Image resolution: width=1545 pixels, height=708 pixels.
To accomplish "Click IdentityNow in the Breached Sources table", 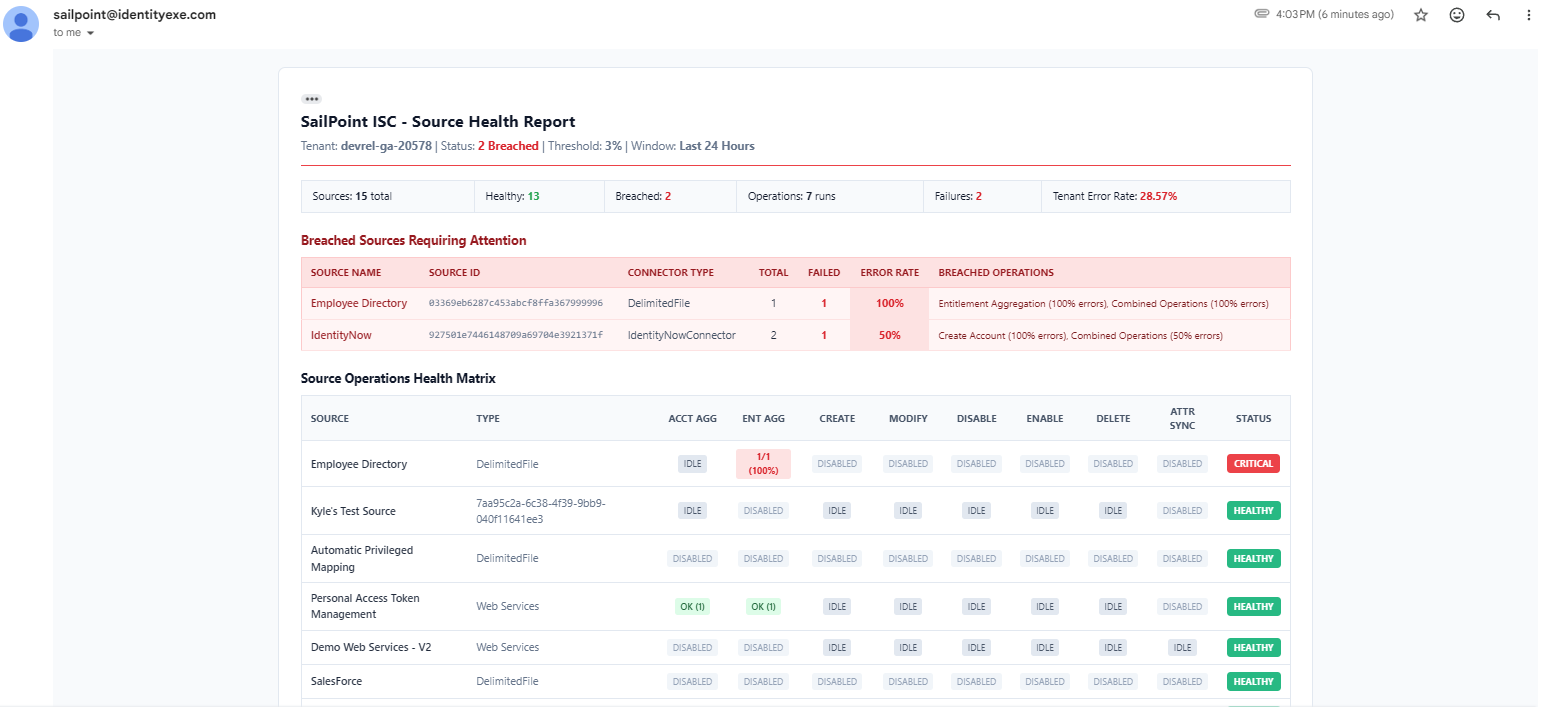I will click(x=341, y=335).
